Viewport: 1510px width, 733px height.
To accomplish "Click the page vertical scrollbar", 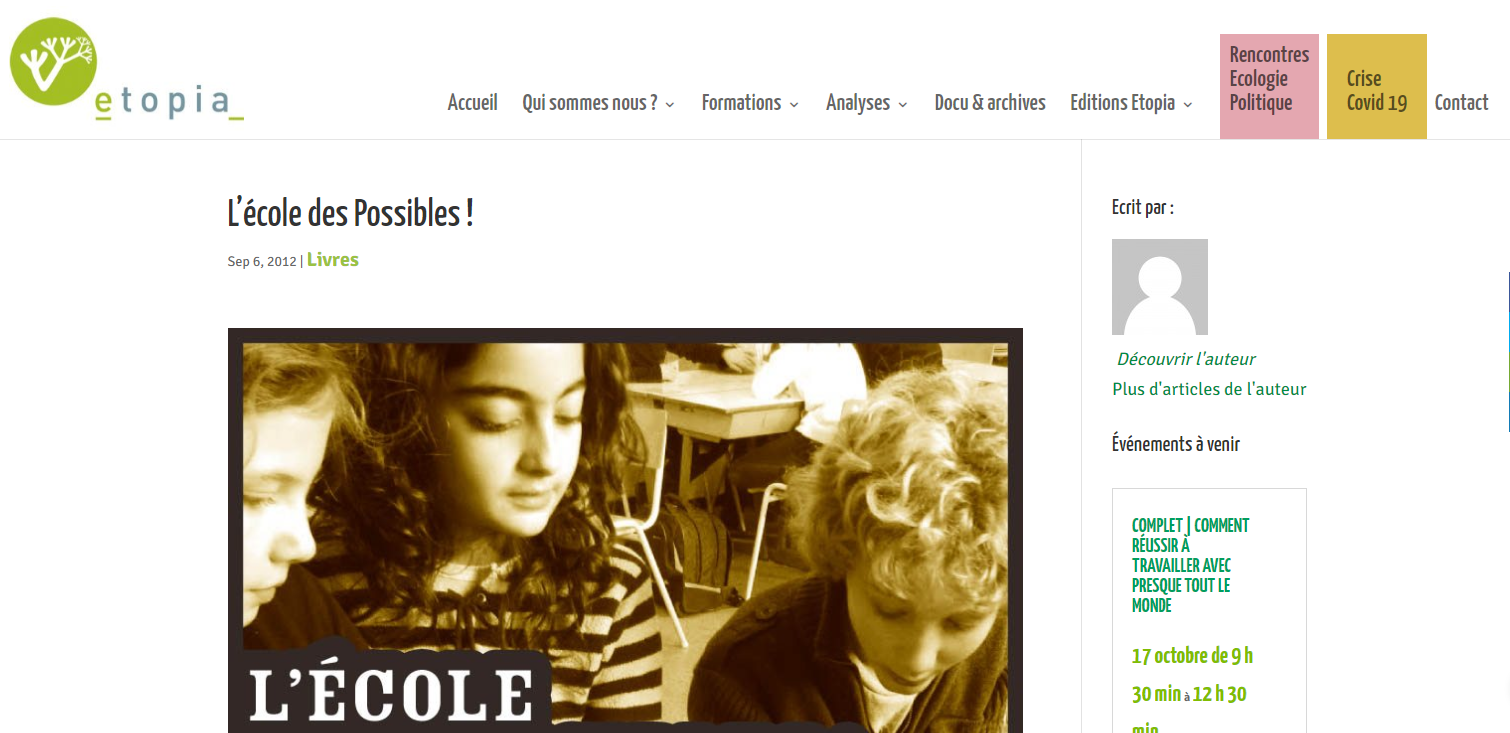I will 1507,350.
